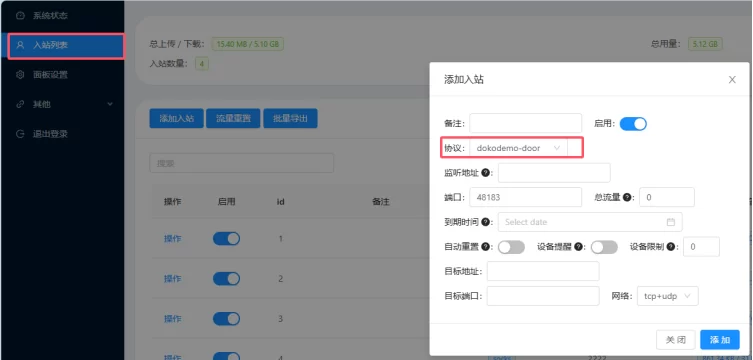Click the 搜索 search field
Viewport: 753px width, 360px height.
tap(242, 163)
